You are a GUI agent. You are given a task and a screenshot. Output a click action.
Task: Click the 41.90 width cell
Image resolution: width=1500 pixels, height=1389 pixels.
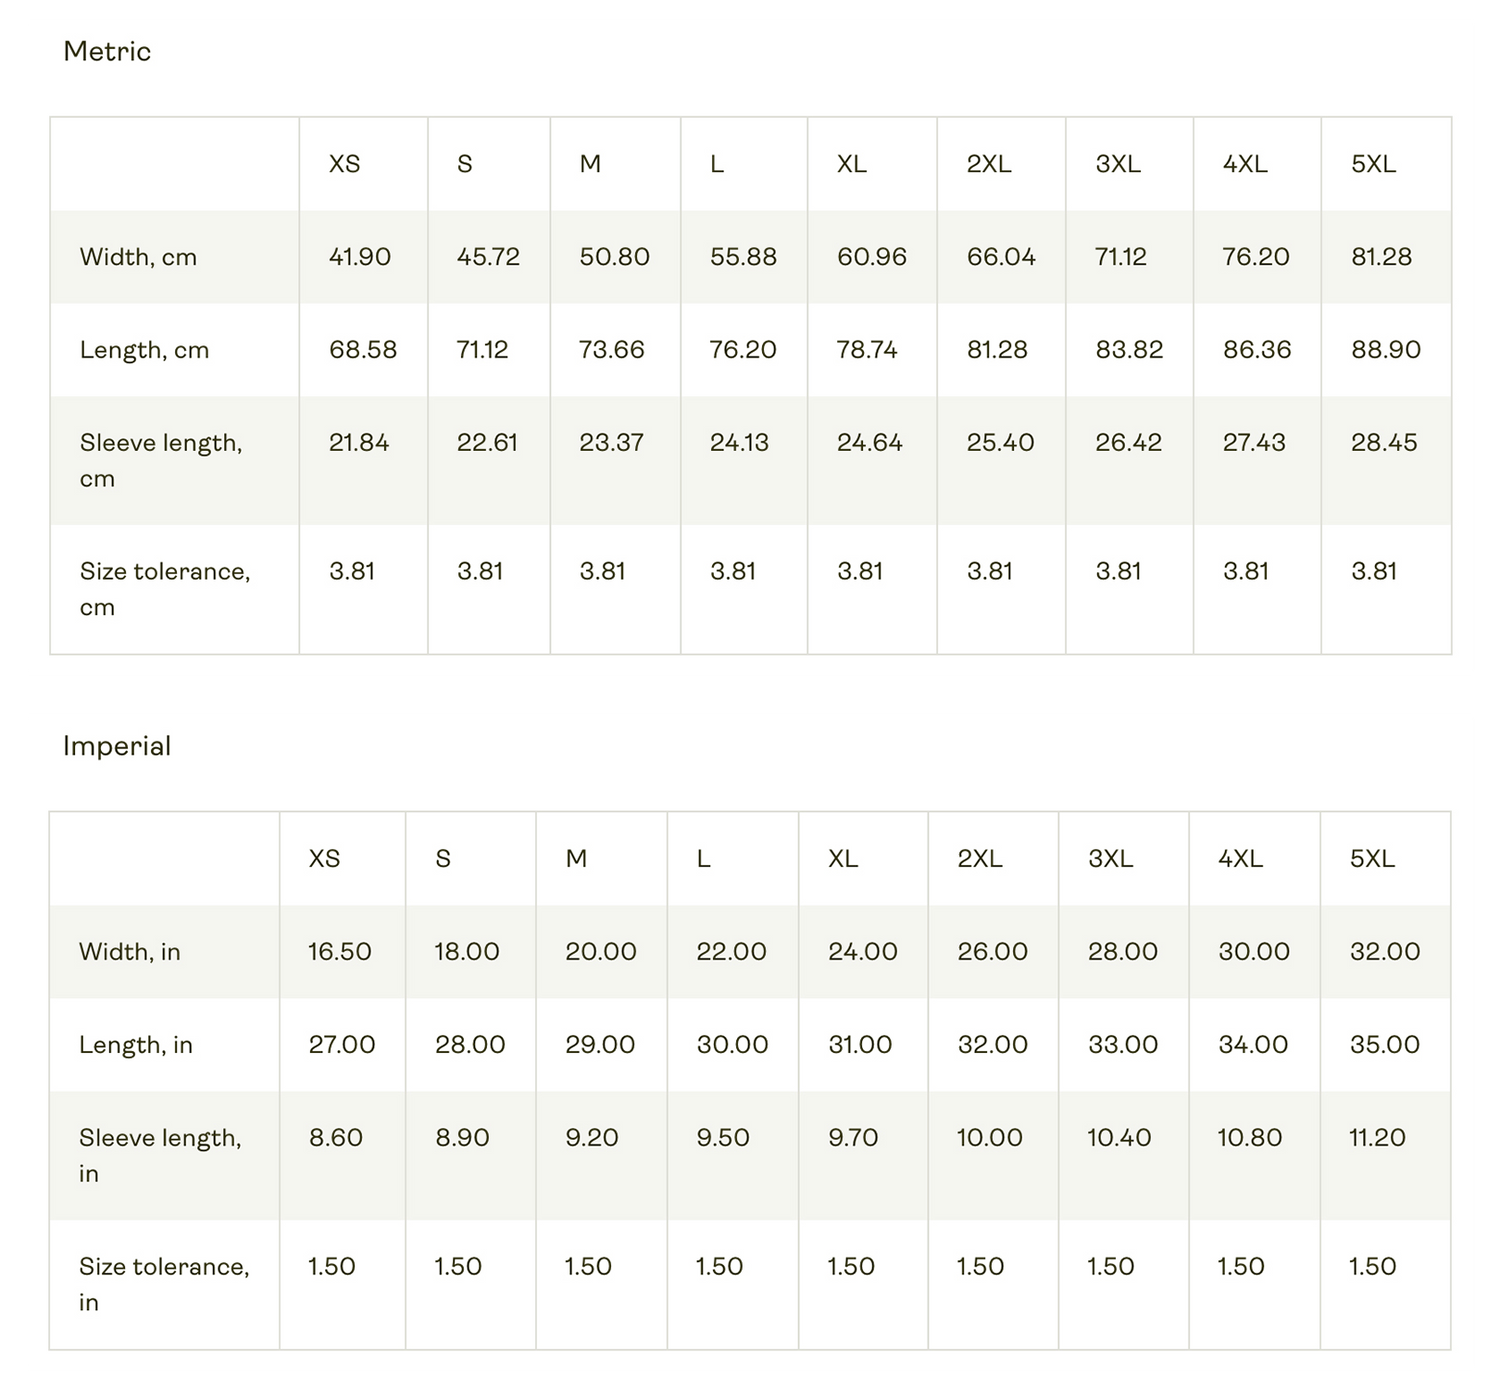[360, 257]
